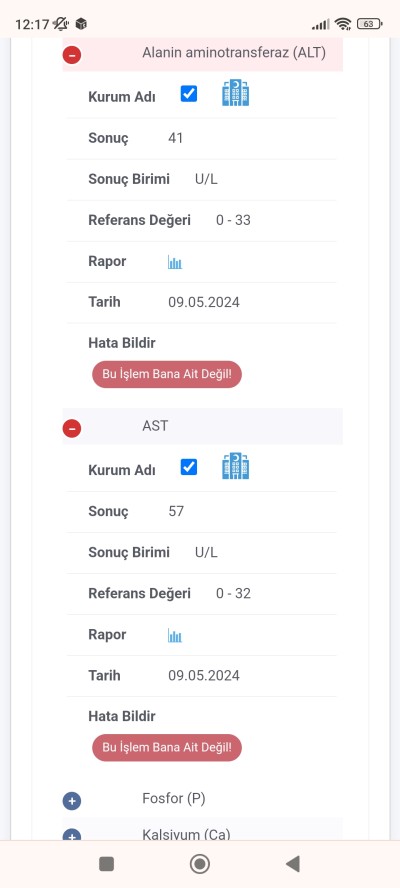Uncheck the Kurum Adı checkbox in AST section
This screenshot has width=400, height=888.
click(x=189, y=467)
